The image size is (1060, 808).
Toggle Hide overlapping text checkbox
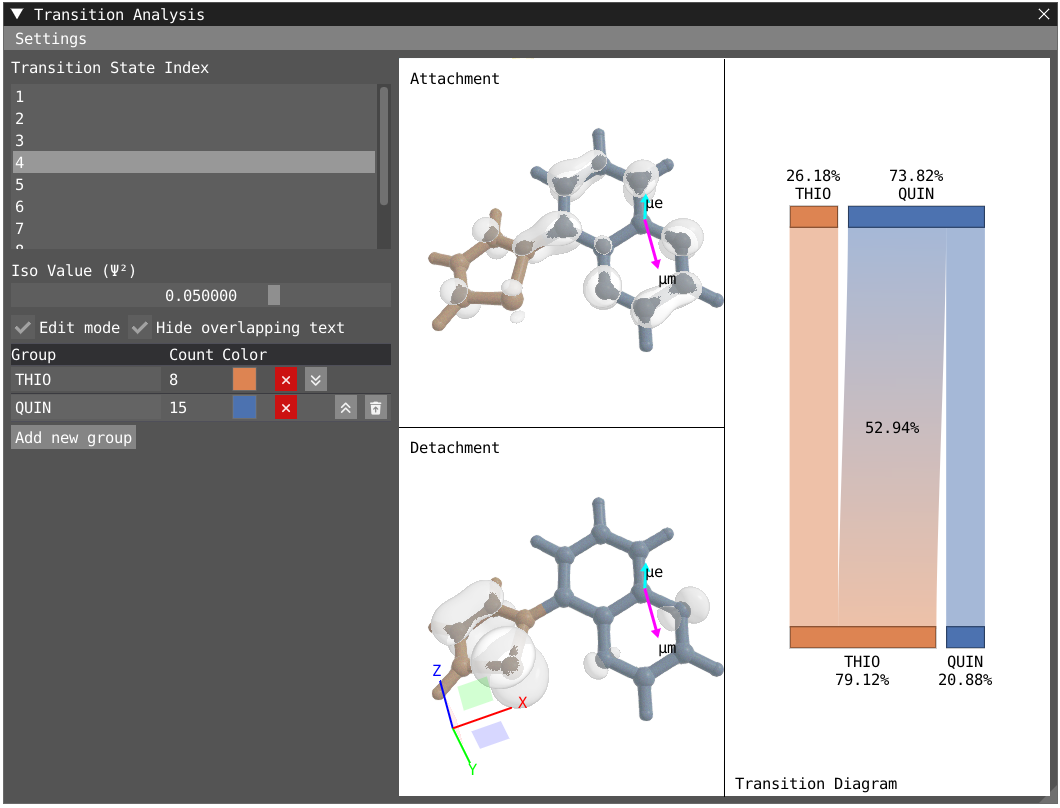tap(140, 328)
